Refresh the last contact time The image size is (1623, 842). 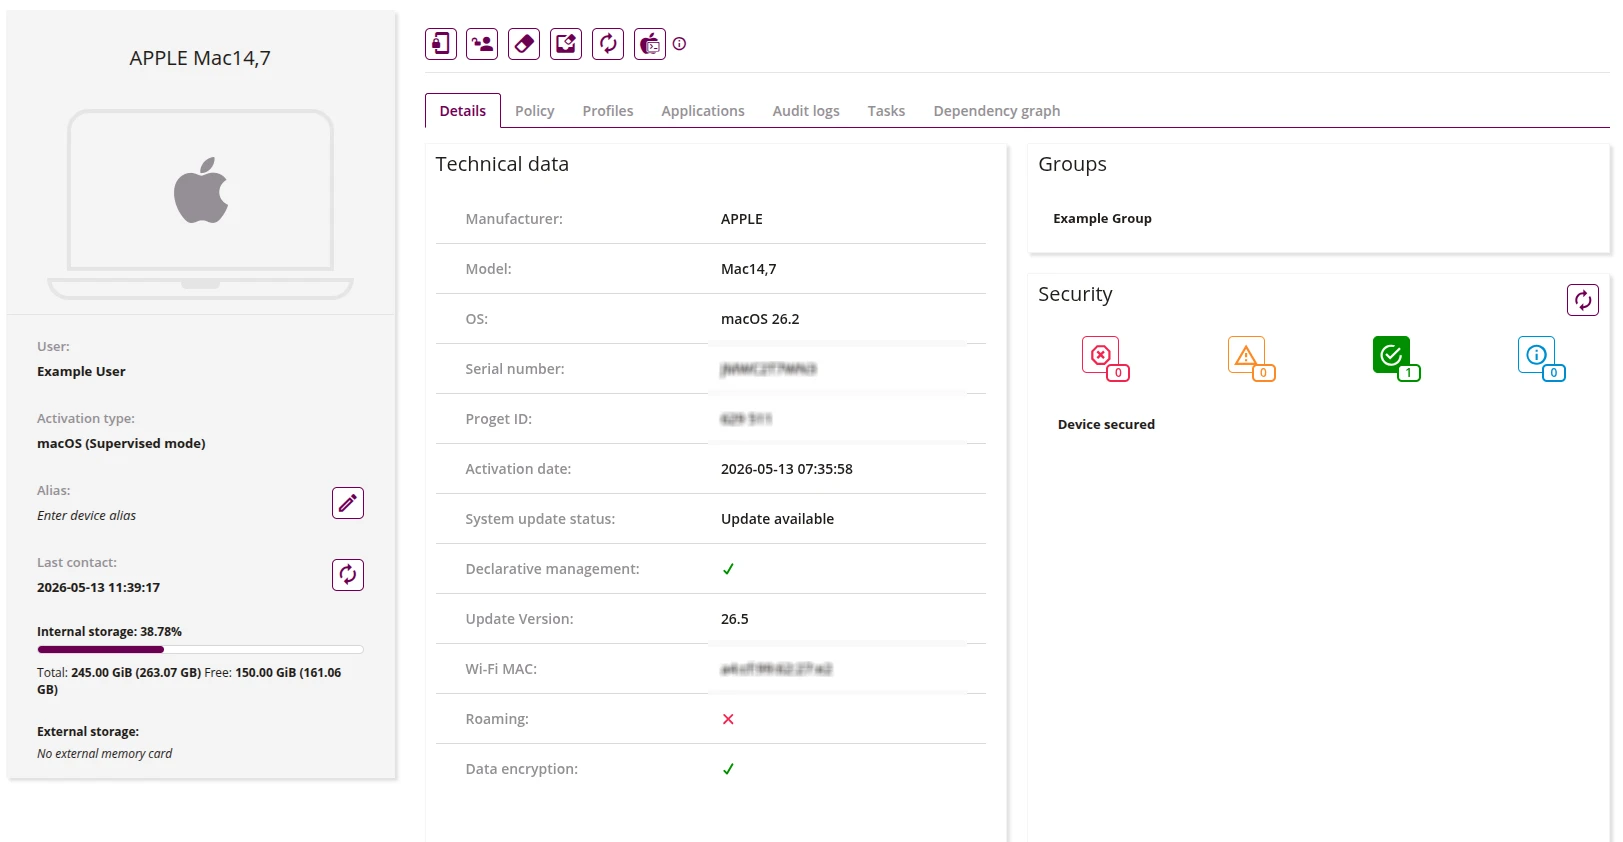pos(348,575)
